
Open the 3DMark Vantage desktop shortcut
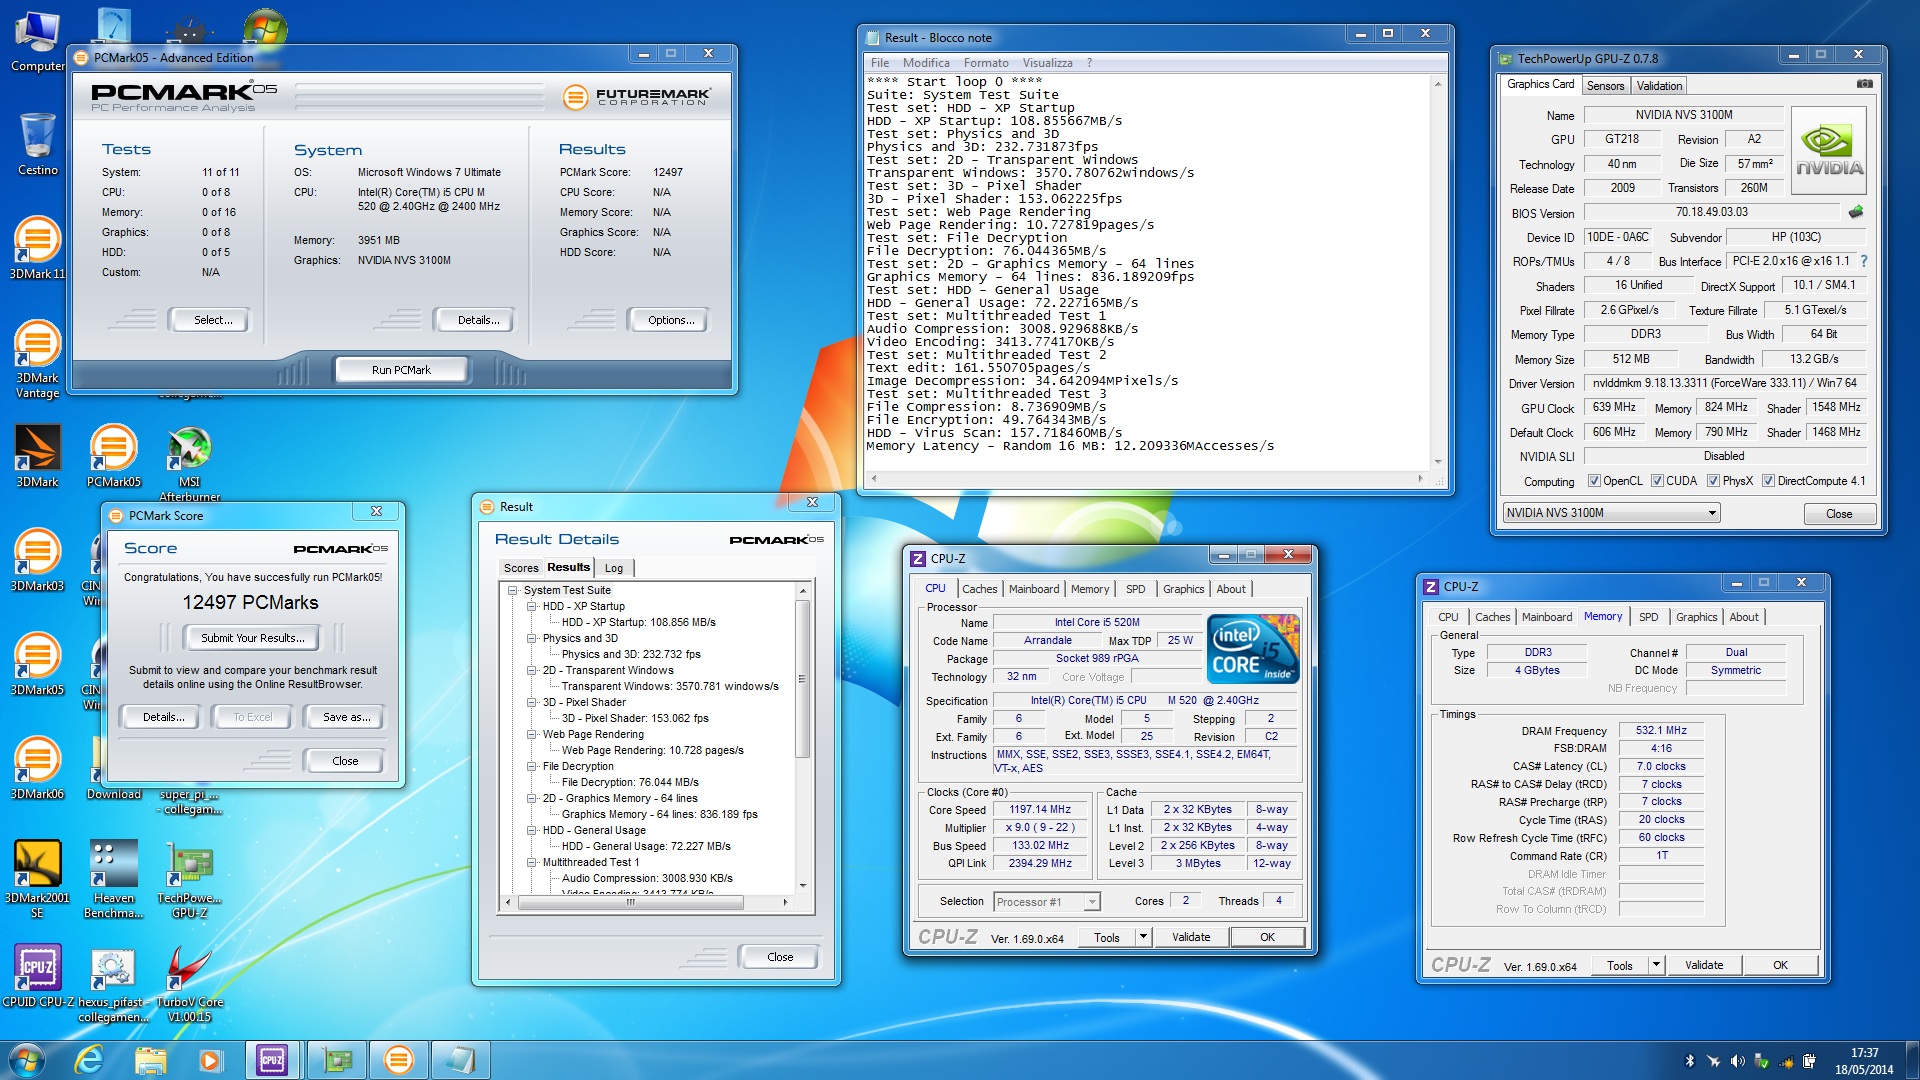[37, 360]
